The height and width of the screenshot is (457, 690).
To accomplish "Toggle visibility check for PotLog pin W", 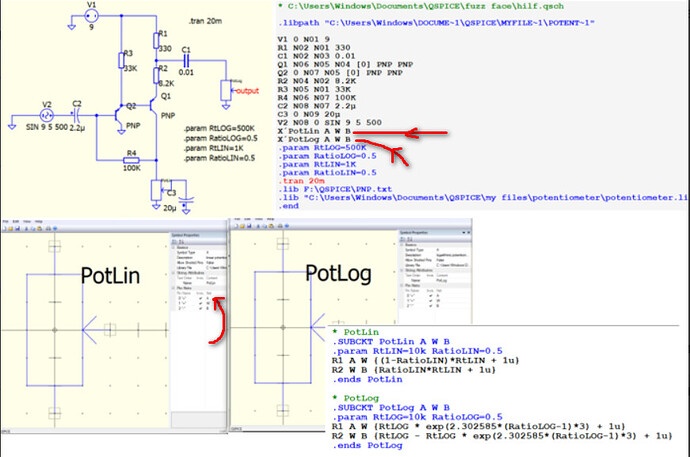I will (x=431, y=300).
